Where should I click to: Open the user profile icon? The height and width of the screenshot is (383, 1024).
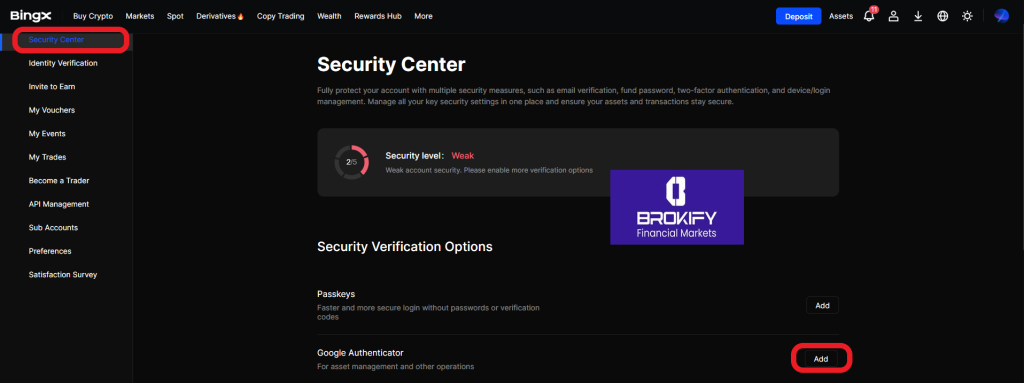893,16
